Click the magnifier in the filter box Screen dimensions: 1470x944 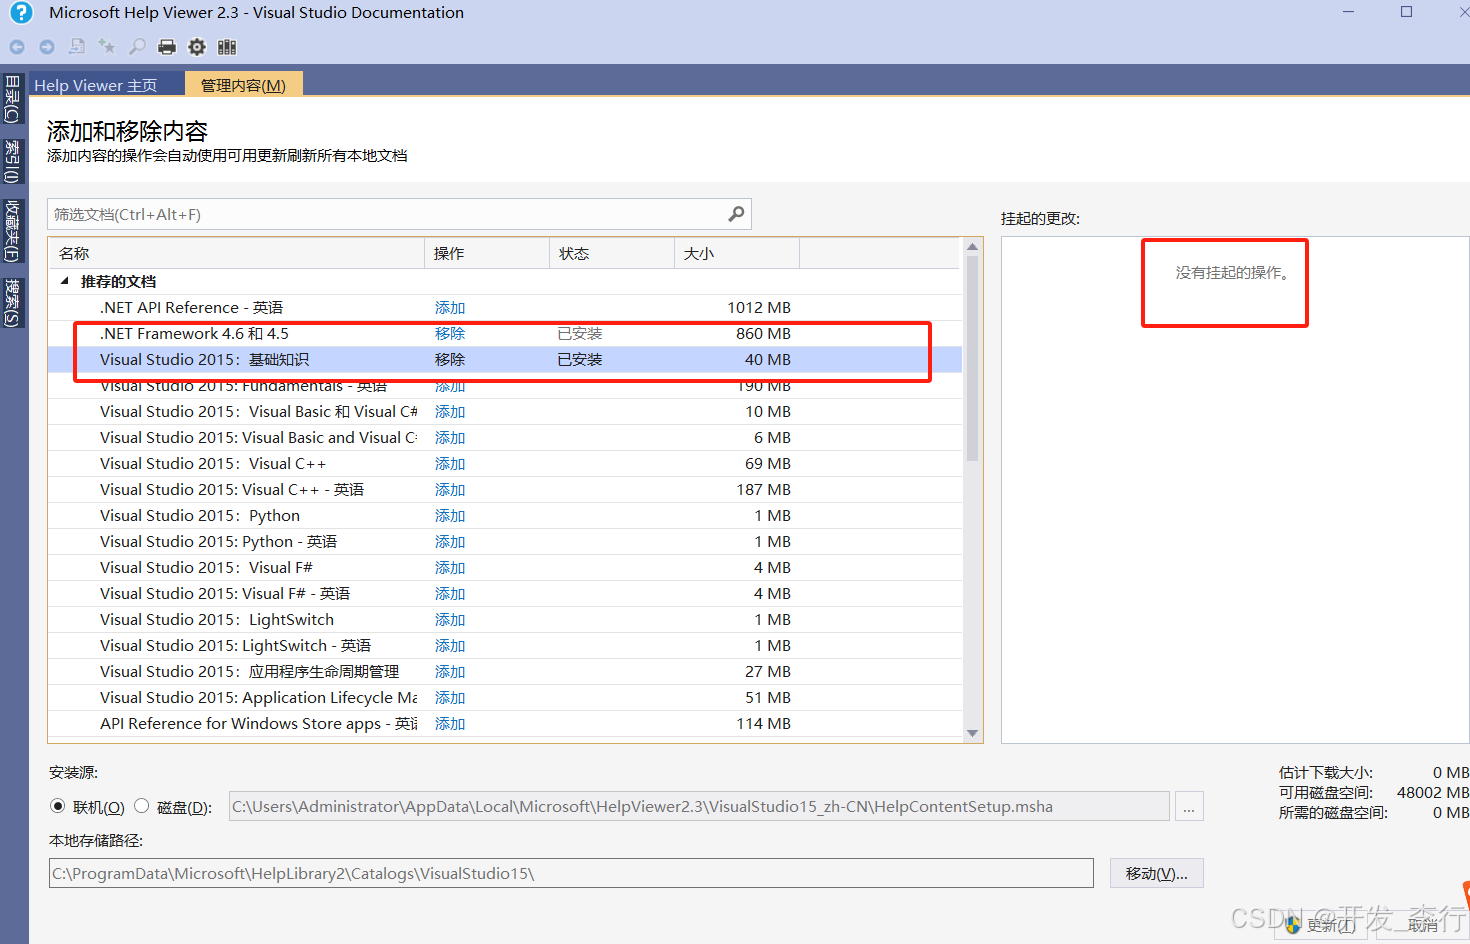pos(736,214)
